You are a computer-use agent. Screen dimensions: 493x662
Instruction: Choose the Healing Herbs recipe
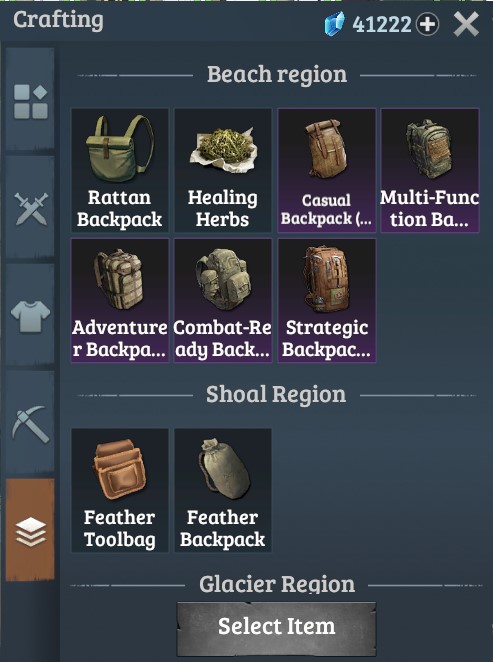(x=223, y=170)
